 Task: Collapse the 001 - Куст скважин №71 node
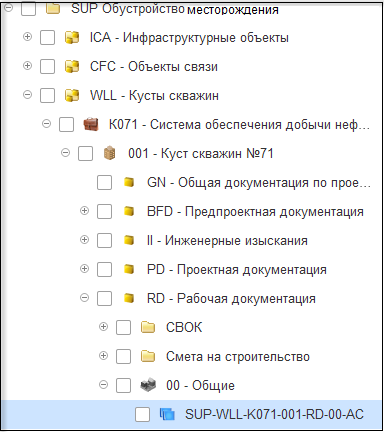click(65, 152)
